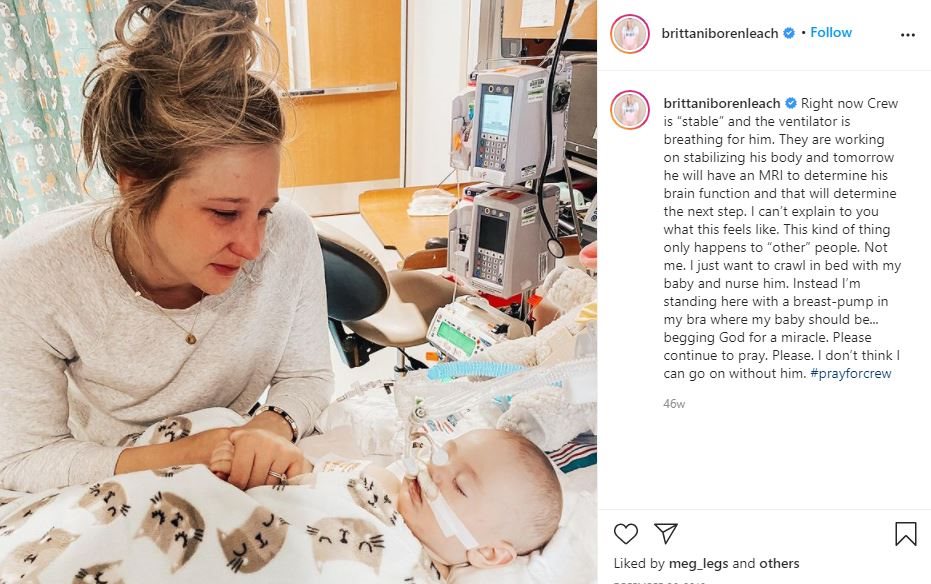
Task: Like the post with heart icon
Action: (625, 534)
